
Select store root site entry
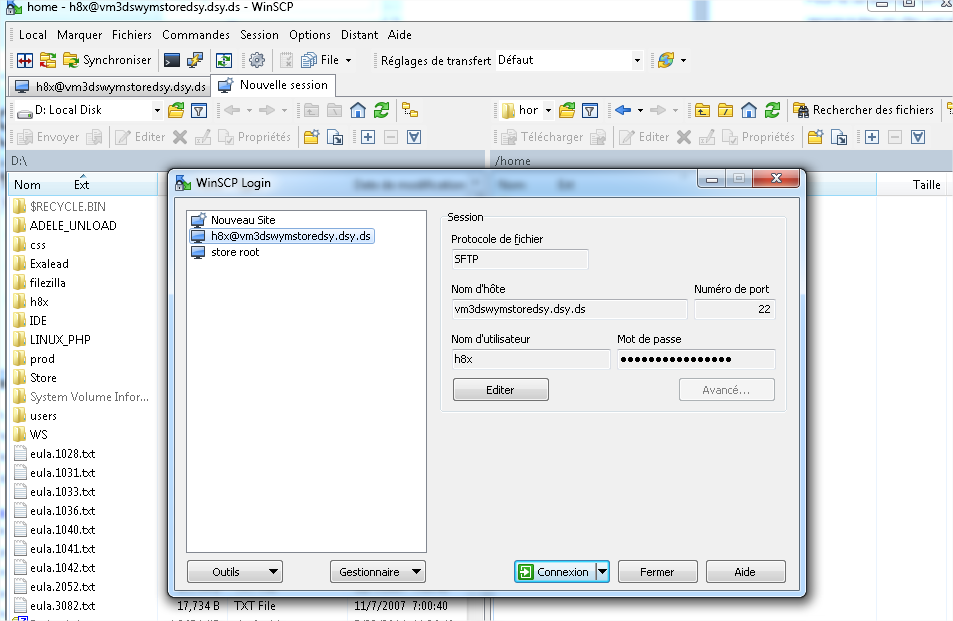click(x=235, y=252)
